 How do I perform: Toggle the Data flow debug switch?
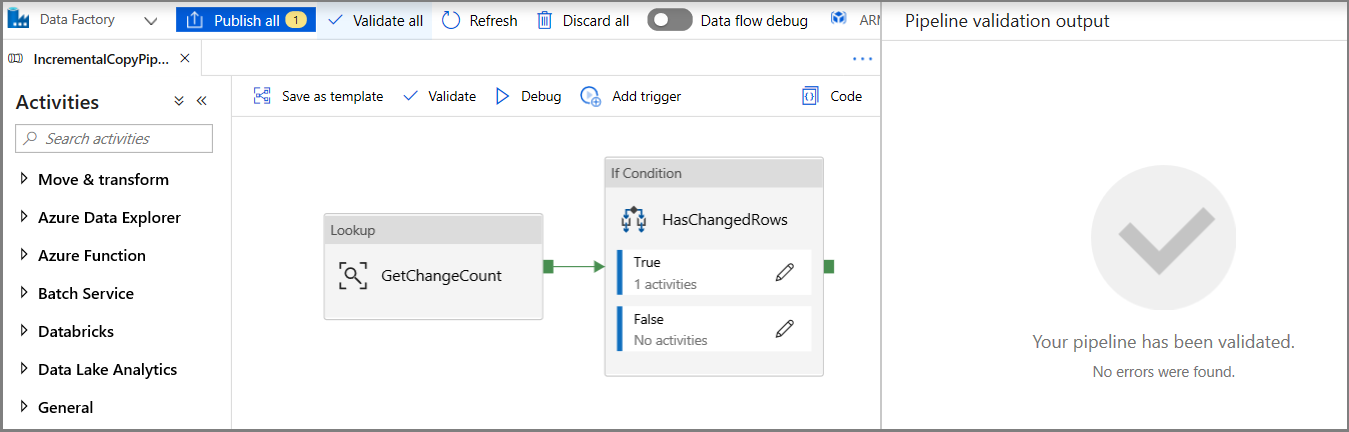[x=669, y=20]
